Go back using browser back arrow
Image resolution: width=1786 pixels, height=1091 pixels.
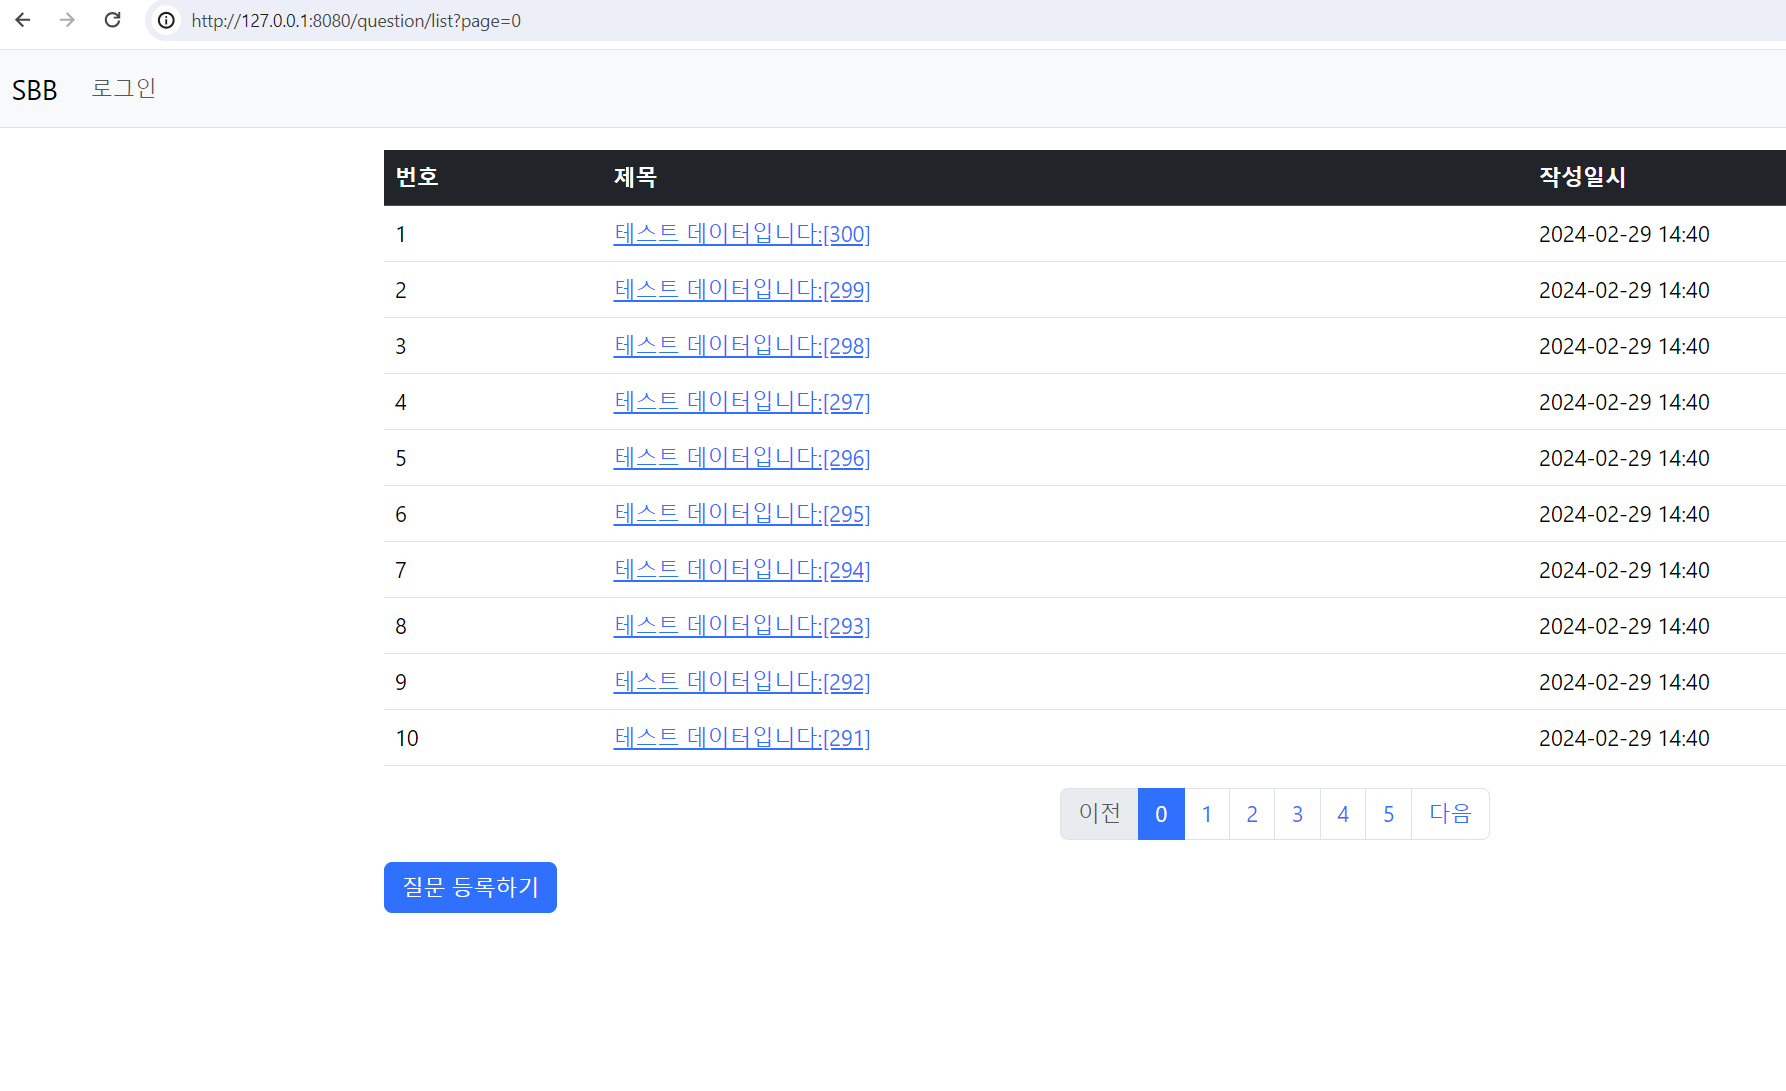click(23, 20)
